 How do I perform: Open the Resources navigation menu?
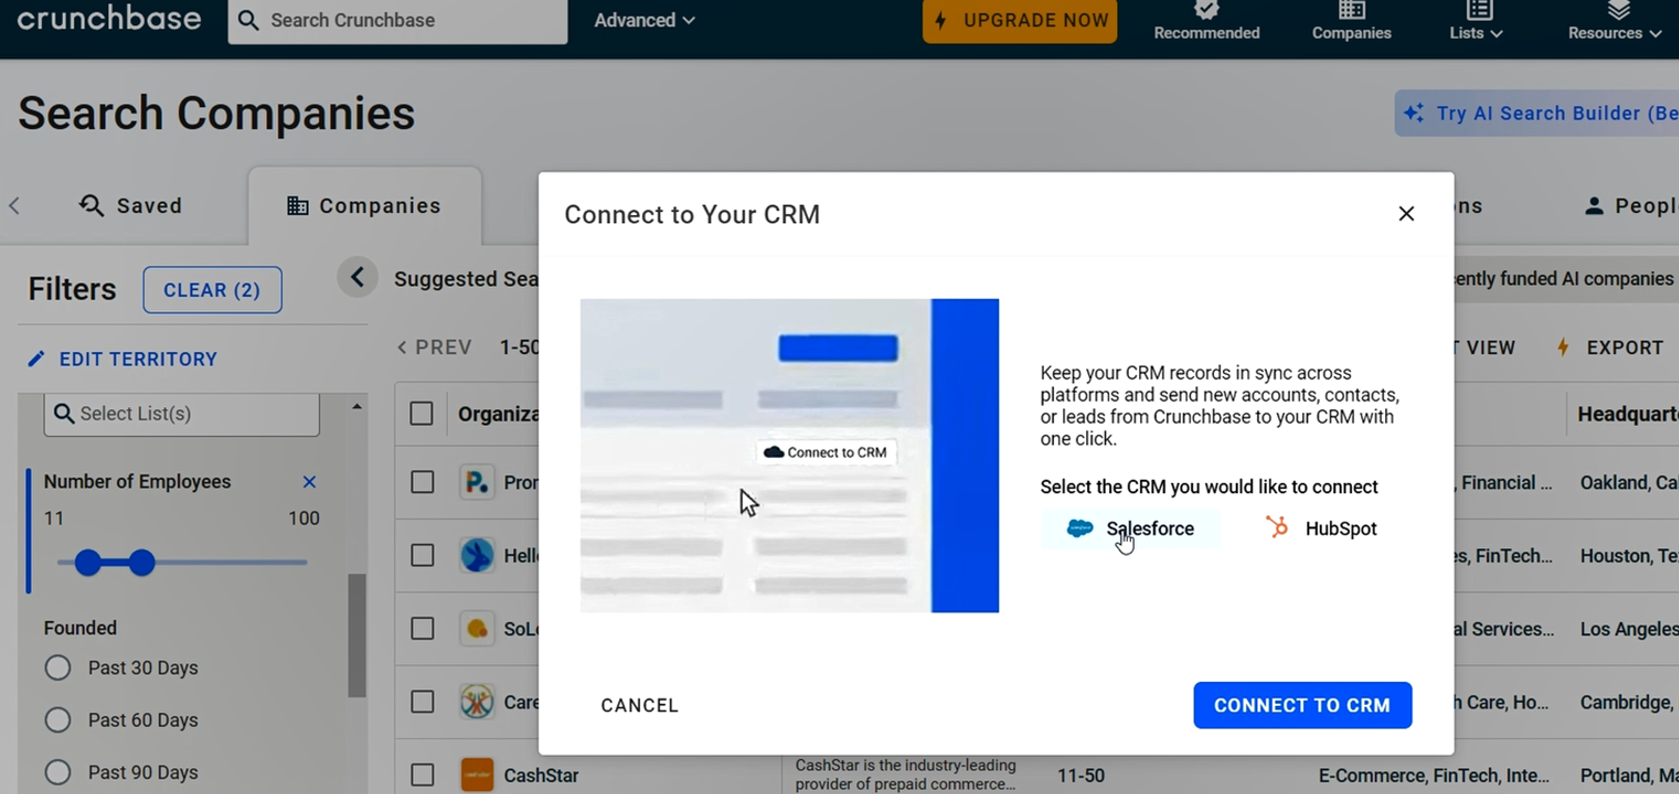click(x=1614, y=21)
